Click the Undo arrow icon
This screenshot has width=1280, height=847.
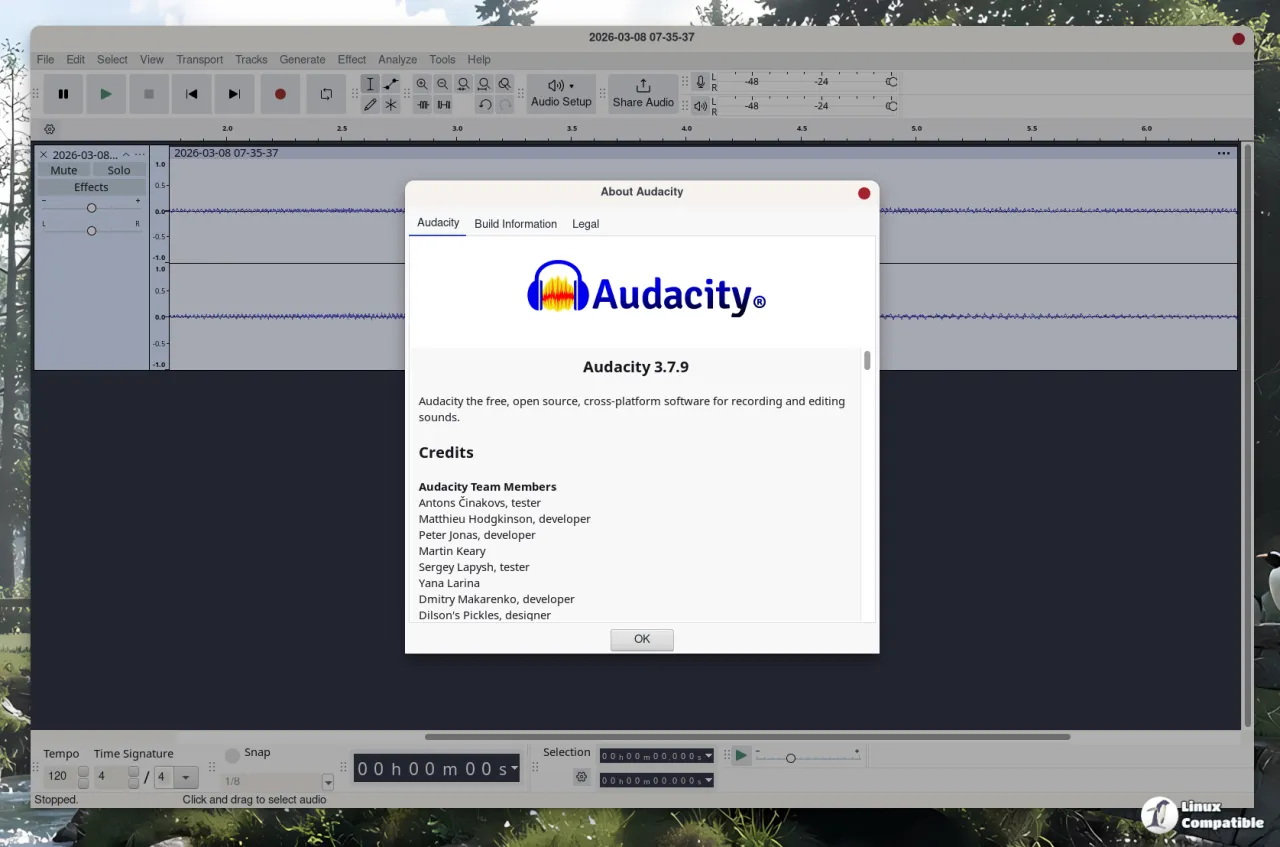pyautogui.click(x=485, y=104)
